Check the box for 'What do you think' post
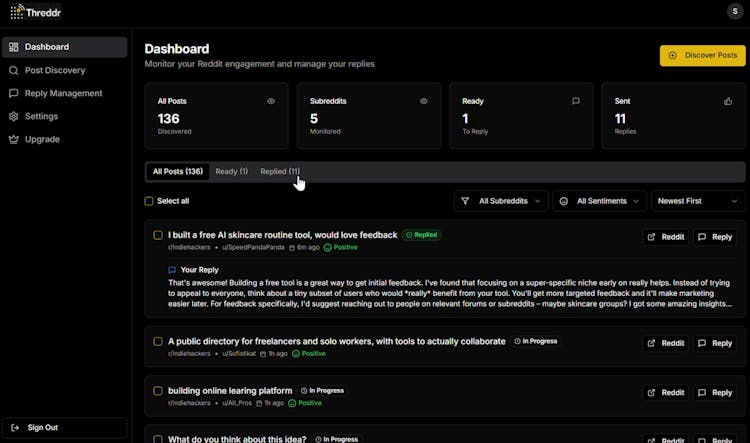This screenshot has width=750, height=443. click(158, 439)
